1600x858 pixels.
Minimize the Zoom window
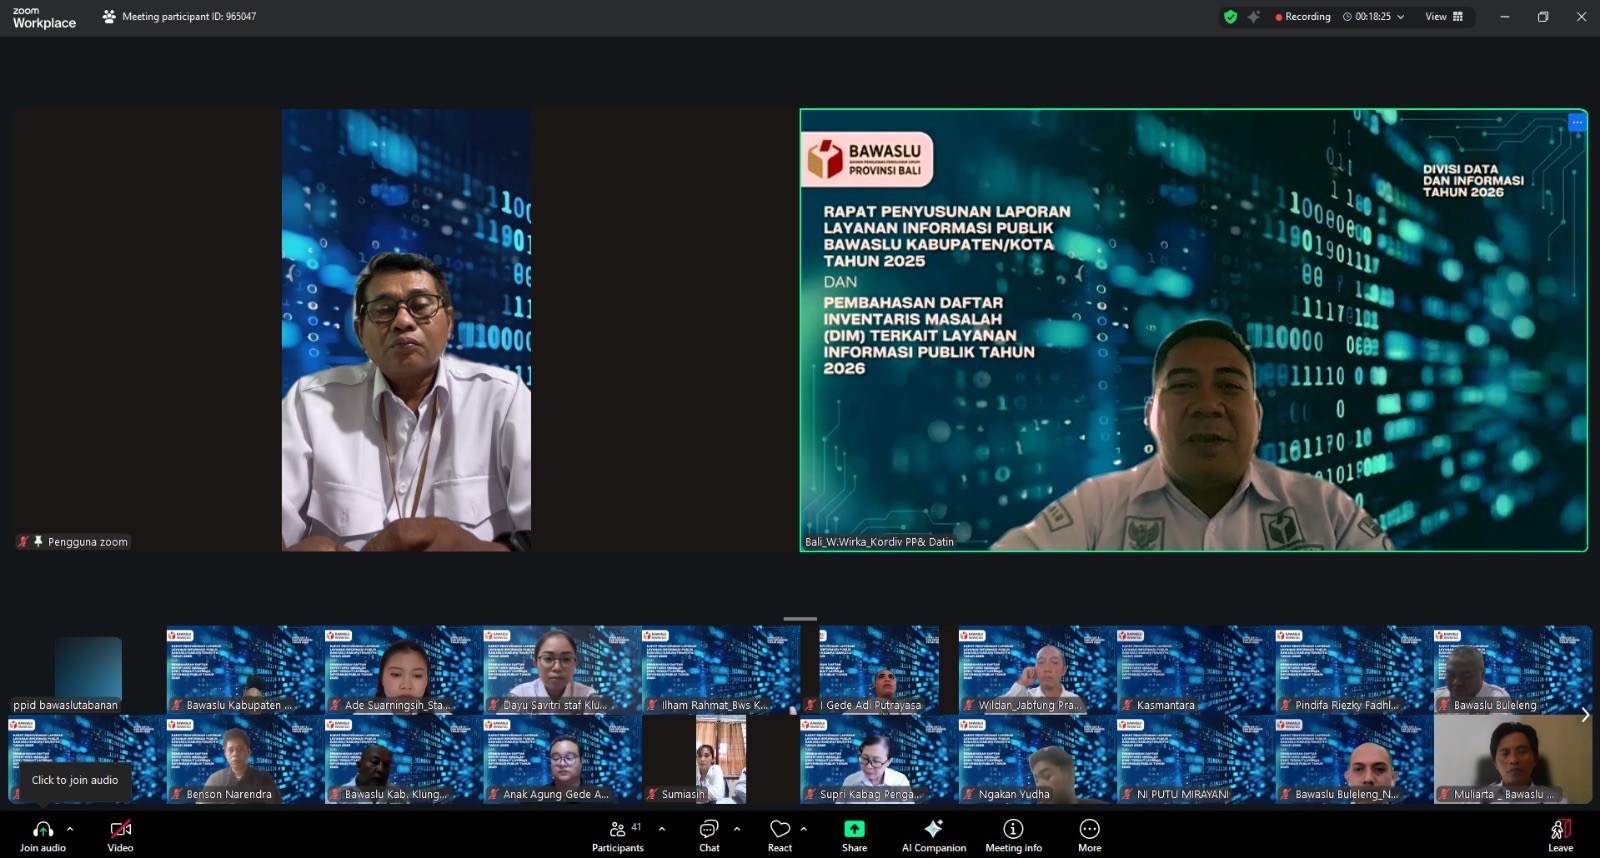pyautogui.click(x=1504, y=17)
